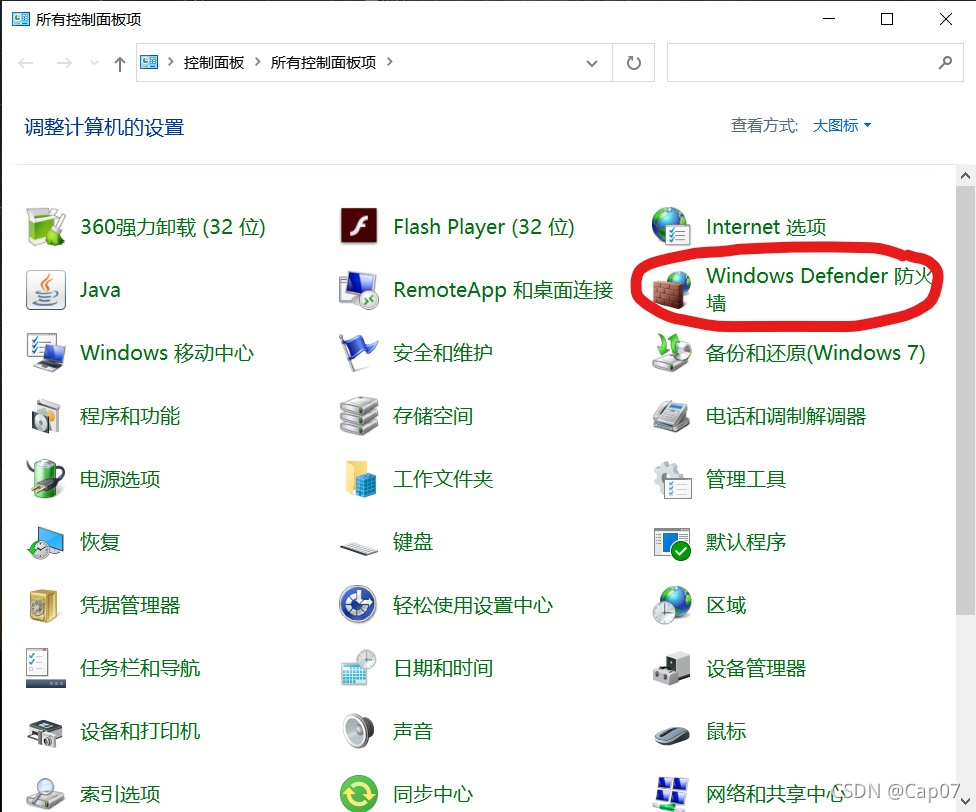Click the 键盘 keyboard icon
The image size is (976, 812).
pyautogui.click(x=359, y=547)
